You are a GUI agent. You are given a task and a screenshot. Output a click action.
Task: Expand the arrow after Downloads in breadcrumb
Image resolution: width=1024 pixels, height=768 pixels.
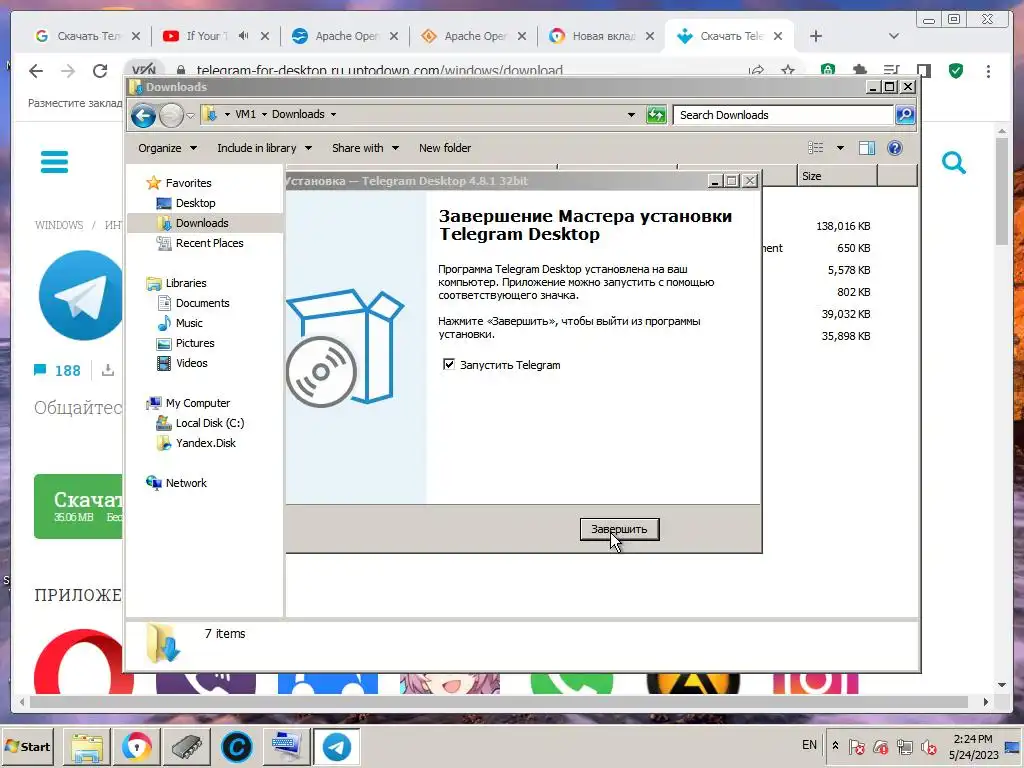coord(333,114)
